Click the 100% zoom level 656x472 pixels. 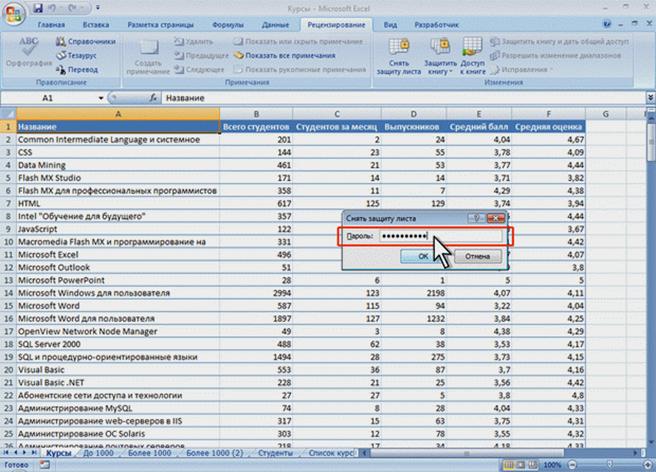pyautogui.click(x=552, y=465)
